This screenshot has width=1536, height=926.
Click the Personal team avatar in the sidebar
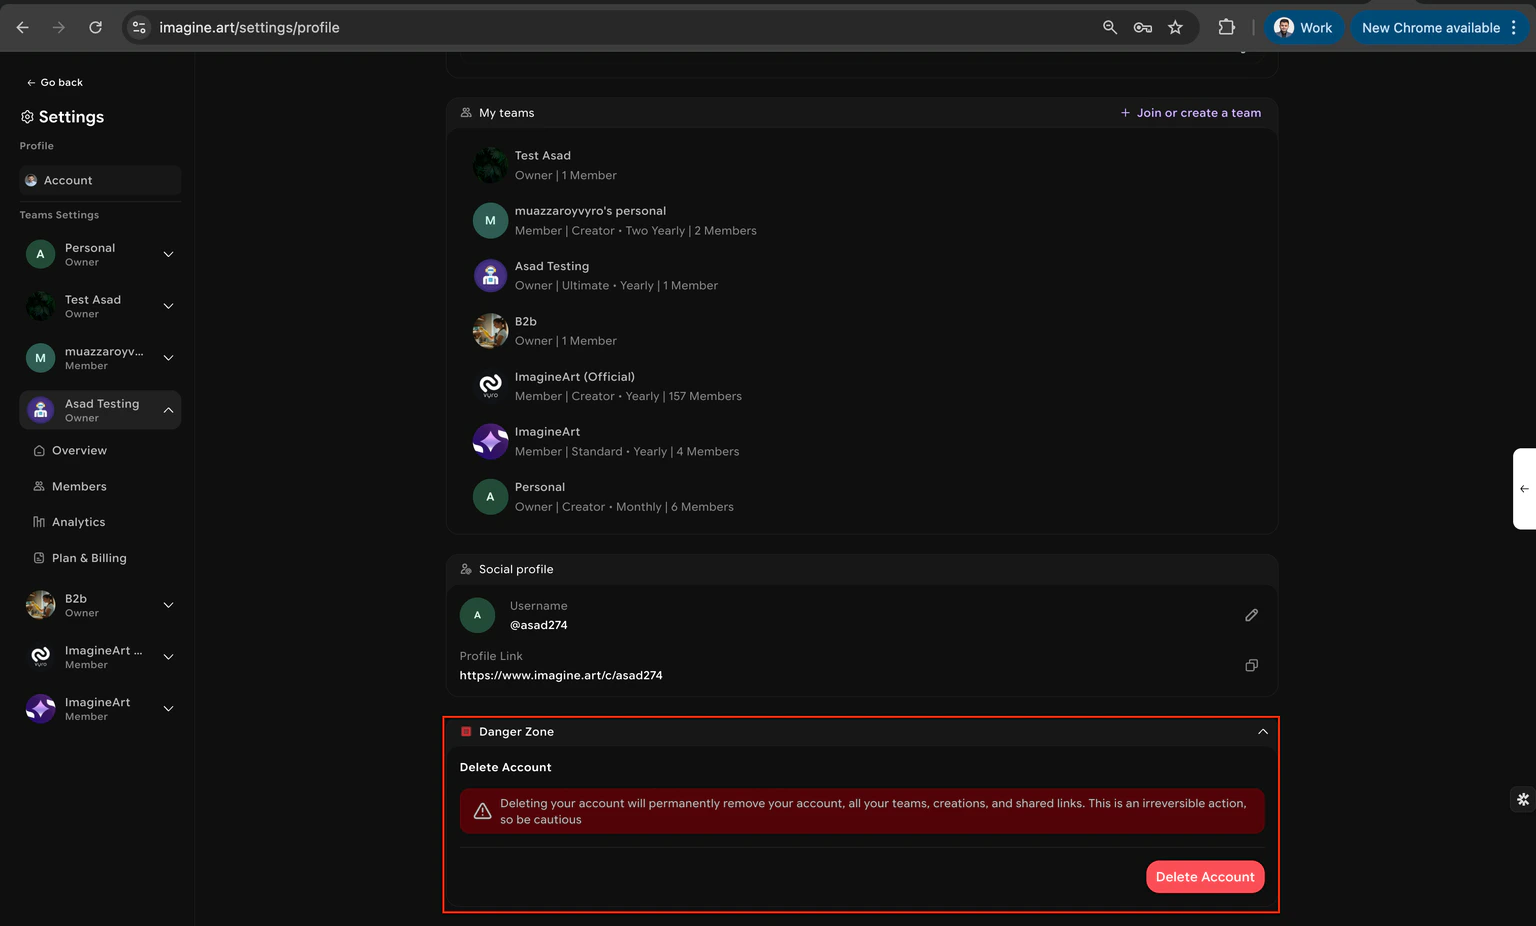pyautogui.click(x=40, y=254)
